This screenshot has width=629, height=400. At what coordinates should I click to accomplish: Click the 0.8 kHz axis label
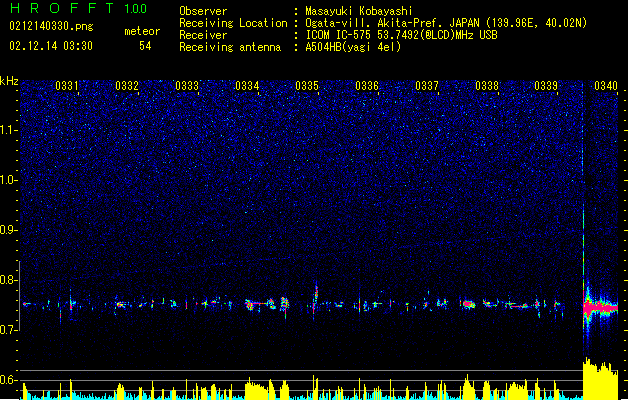(9, 280)
